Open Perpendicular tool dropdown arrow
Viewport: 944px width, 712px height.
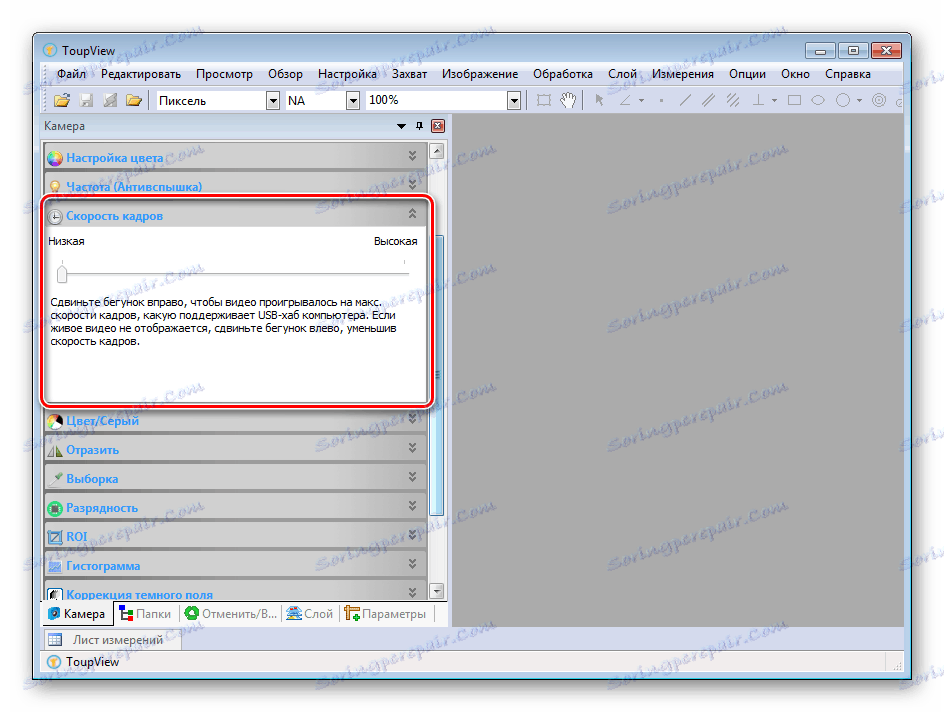(774, 101)
